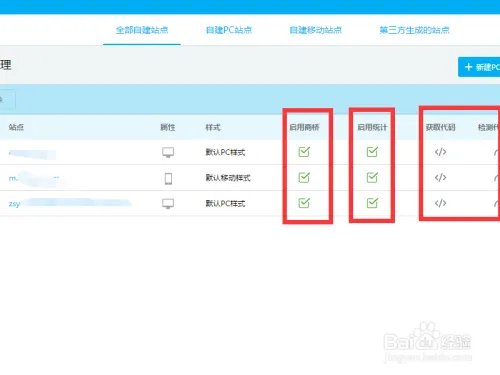The width and height of the screenshot is (500, 375).
Task: Click the monitor icon in zsy row
Action: [168, 203]
